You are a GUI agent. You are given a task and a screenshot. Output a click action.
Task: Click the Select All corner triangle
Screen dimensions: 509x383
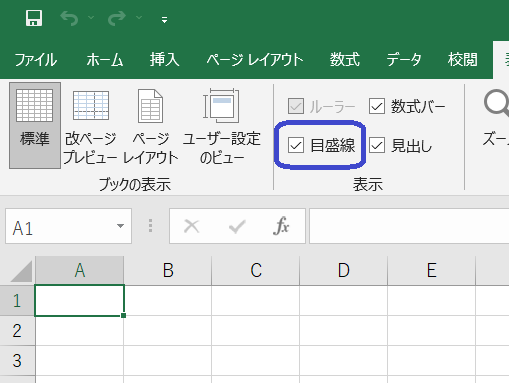click(x=21, y=271)
